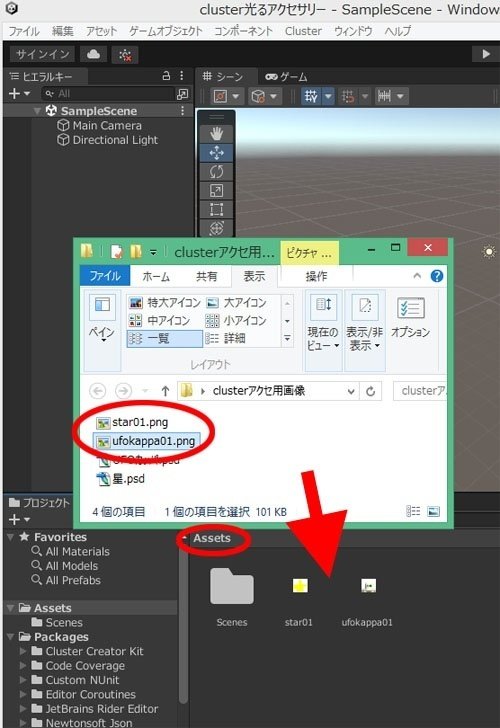Image resolution: width=500 pixels, height=728 pixels.
Task: Open ホーム tab in Explorer ribbon
Action: (156, 276)
